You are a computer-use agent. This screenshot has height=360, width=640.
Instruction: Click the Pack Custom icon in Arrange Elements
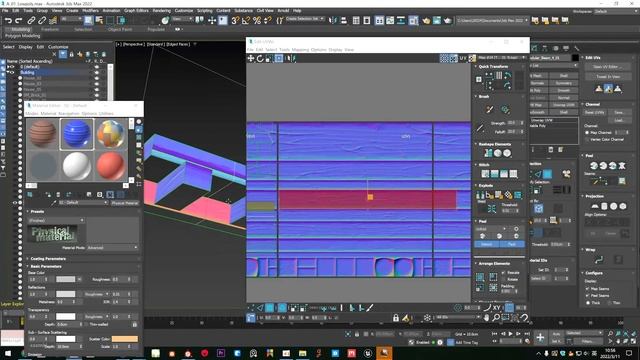[480, 277]
